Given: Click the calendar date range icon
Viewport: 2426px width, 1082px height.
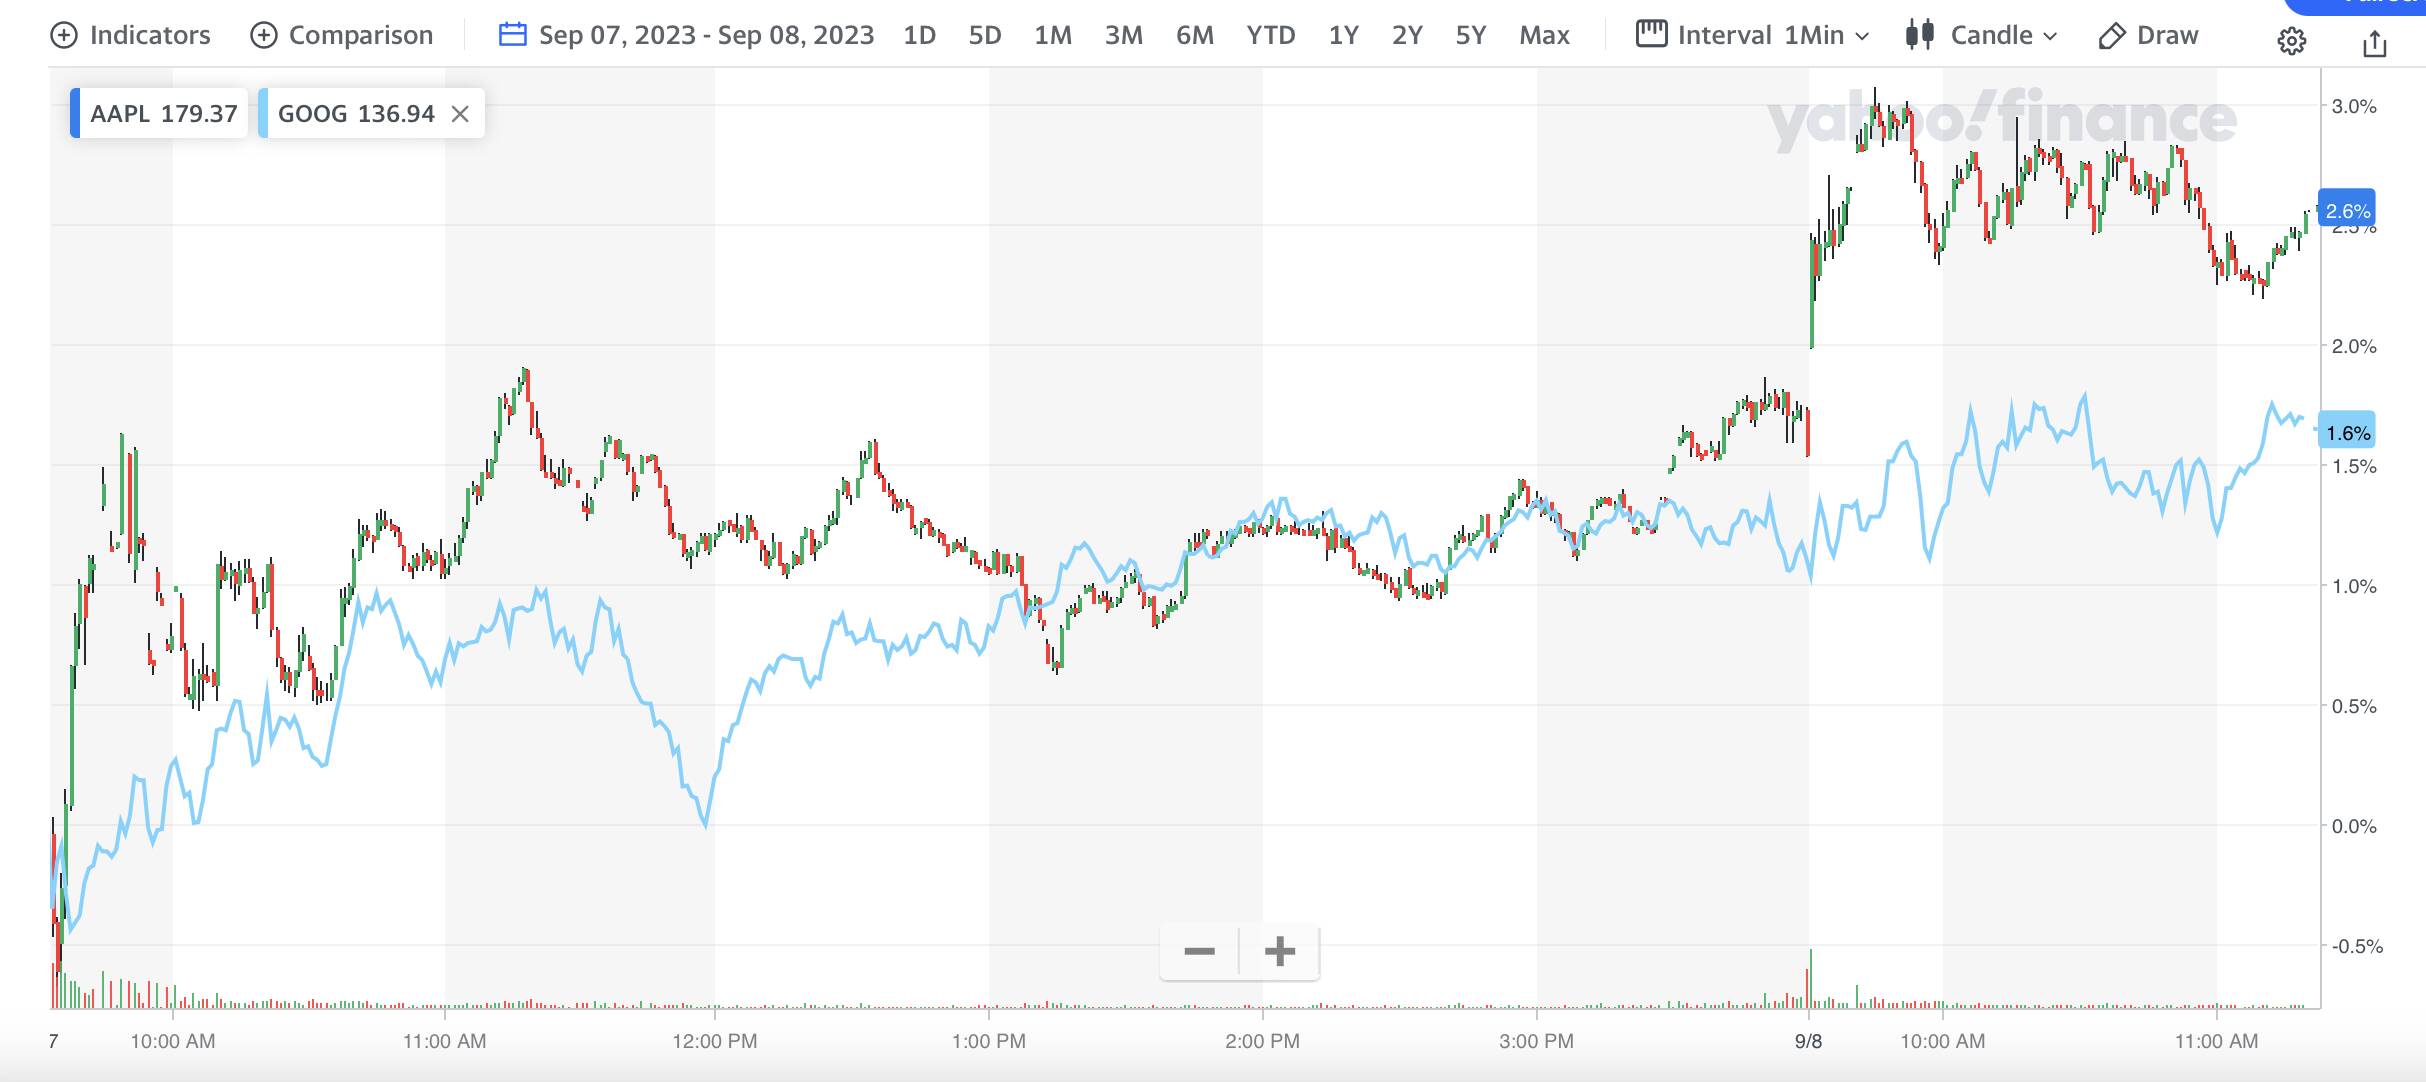Looking at the screenshot, I should click(512, 35).
